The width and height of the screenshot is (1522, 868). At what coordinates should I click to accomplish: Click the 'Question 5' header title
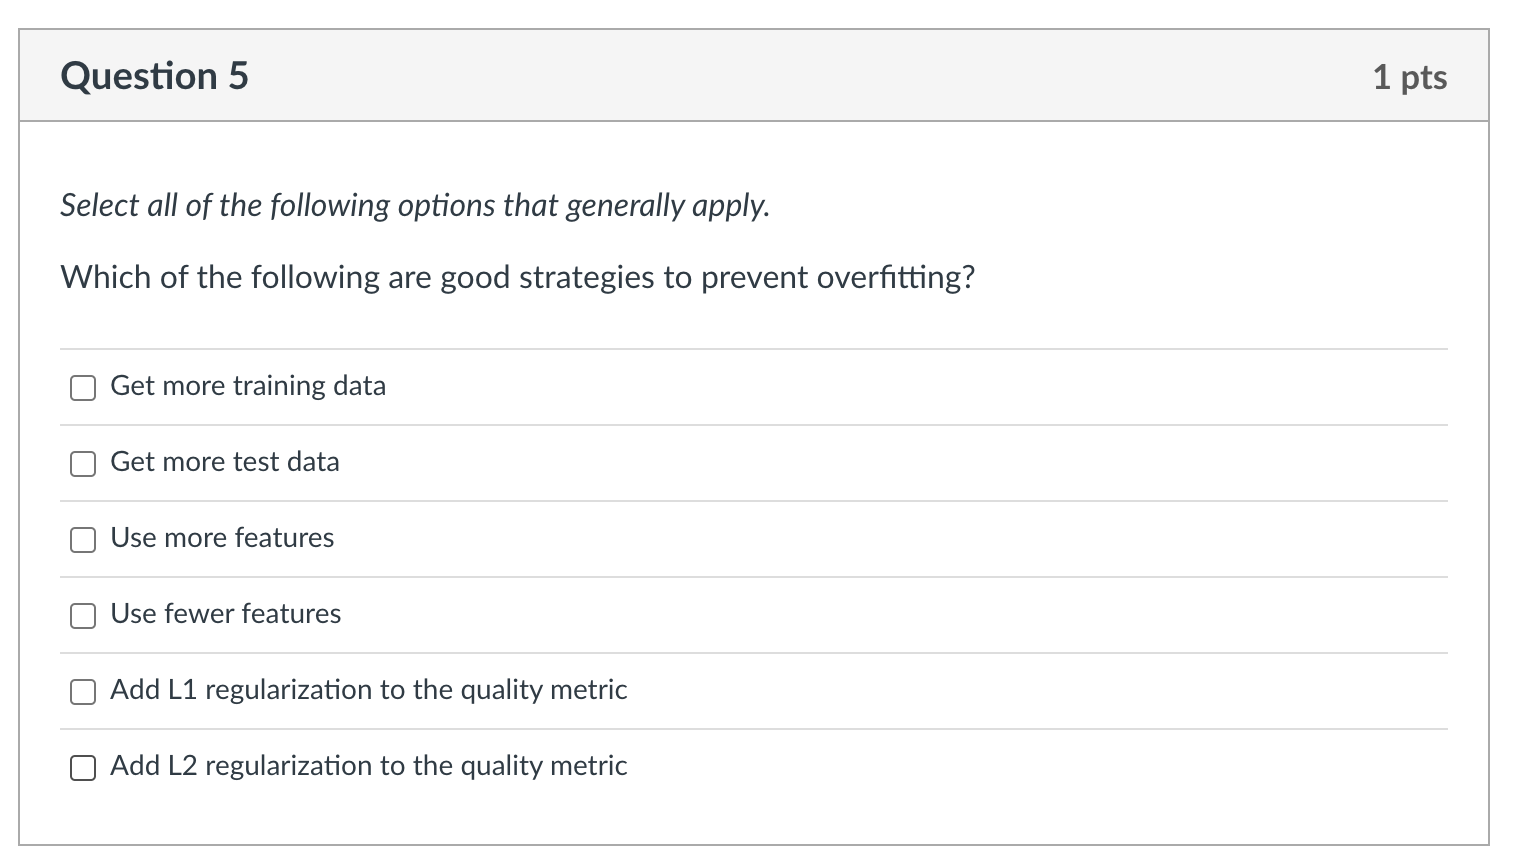tap(153, 75)
